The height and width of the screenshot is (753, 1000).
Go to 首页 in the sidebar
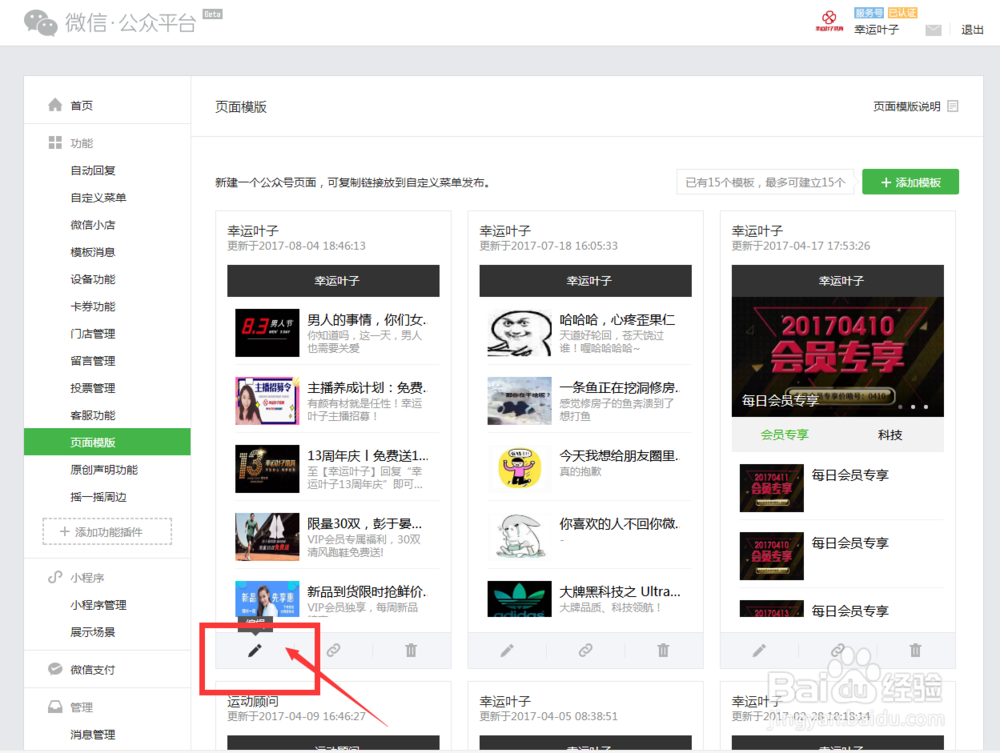point(82,105)
